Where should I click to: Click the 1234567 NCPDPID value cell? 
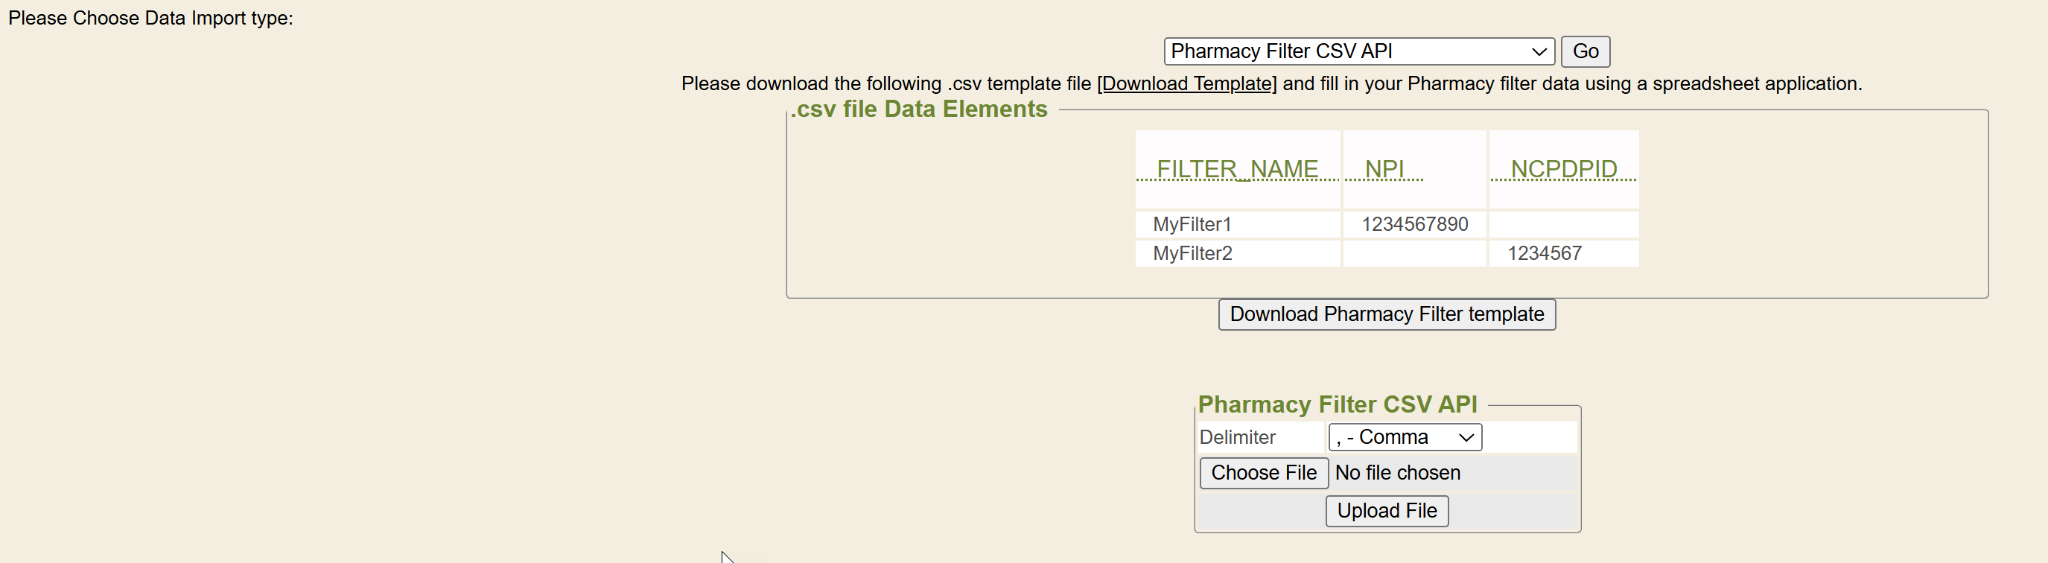pyautogui.click(x=1544, y=253)
